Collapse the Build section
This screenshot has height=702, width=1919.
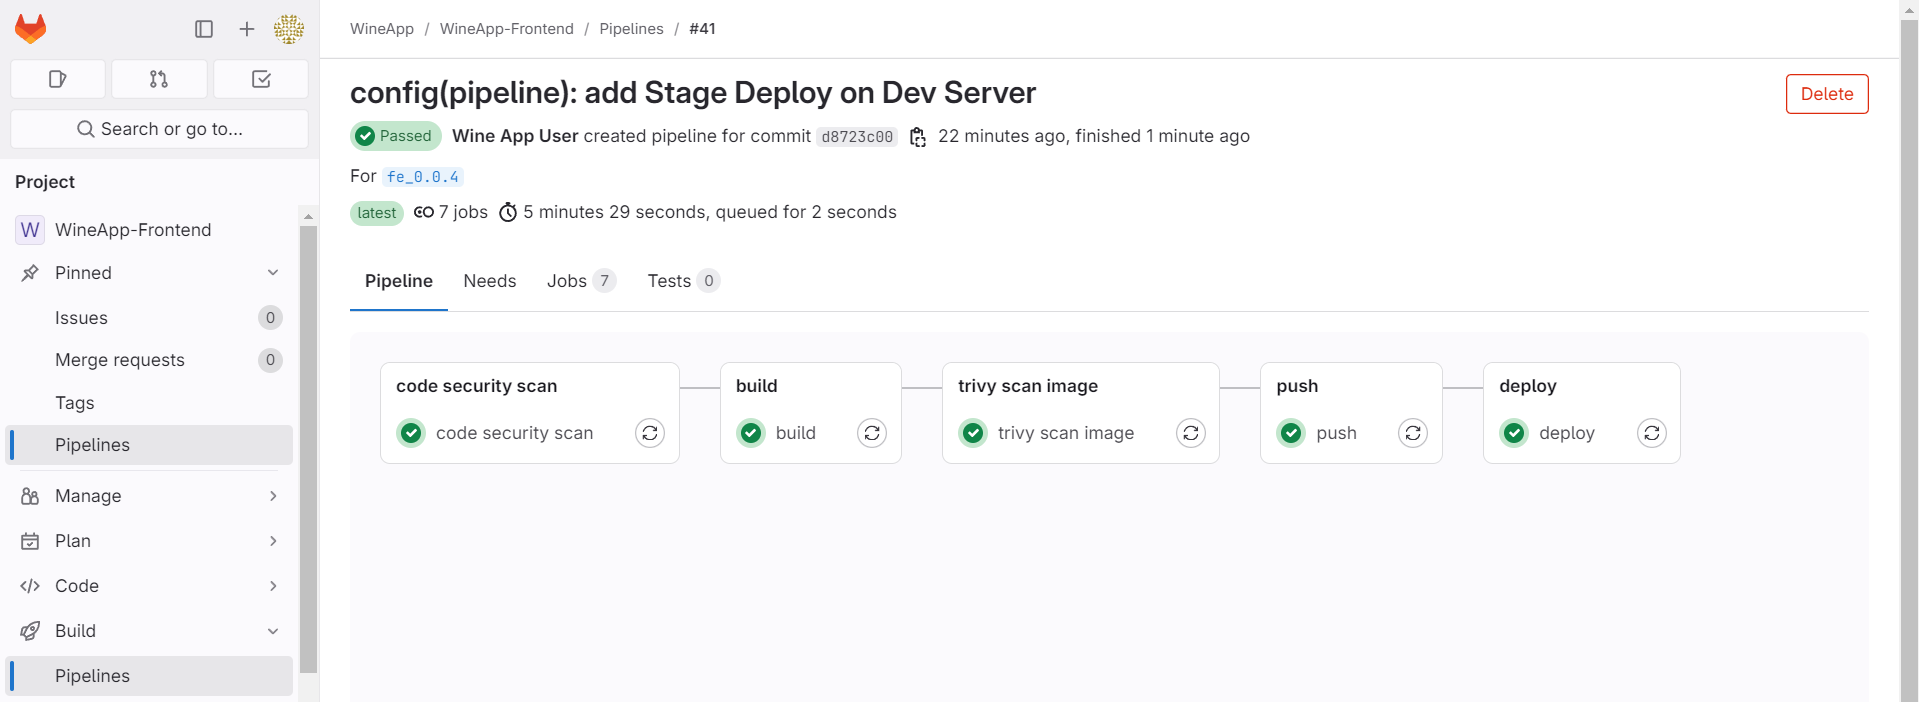pyautogui.click(x=273, y=631)
